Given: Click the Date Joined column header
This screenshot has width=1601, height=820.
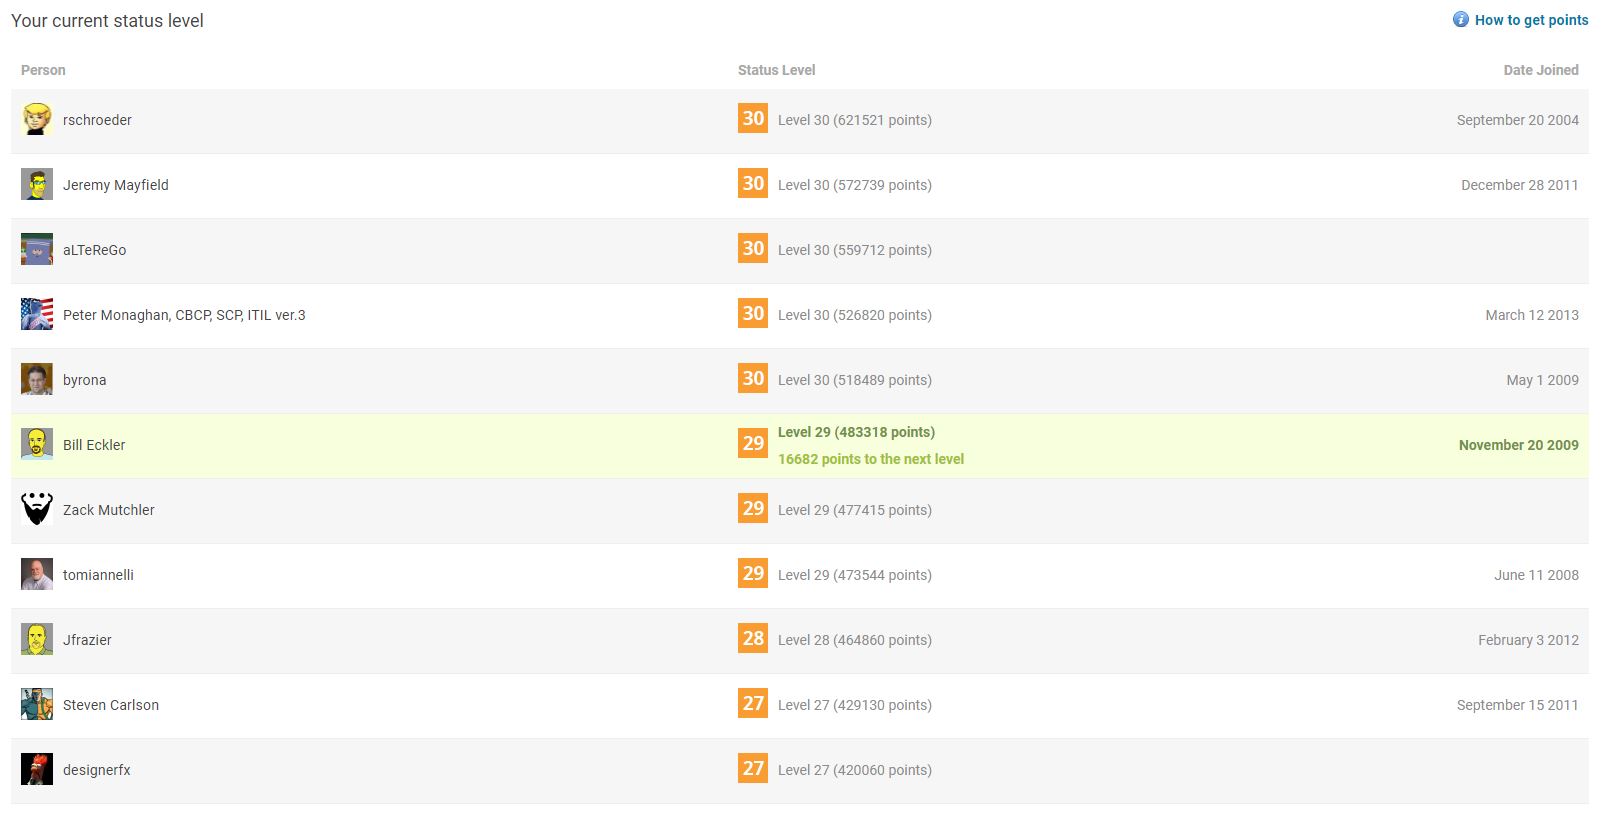Looking at the screenshot, I should (1541, 70).
